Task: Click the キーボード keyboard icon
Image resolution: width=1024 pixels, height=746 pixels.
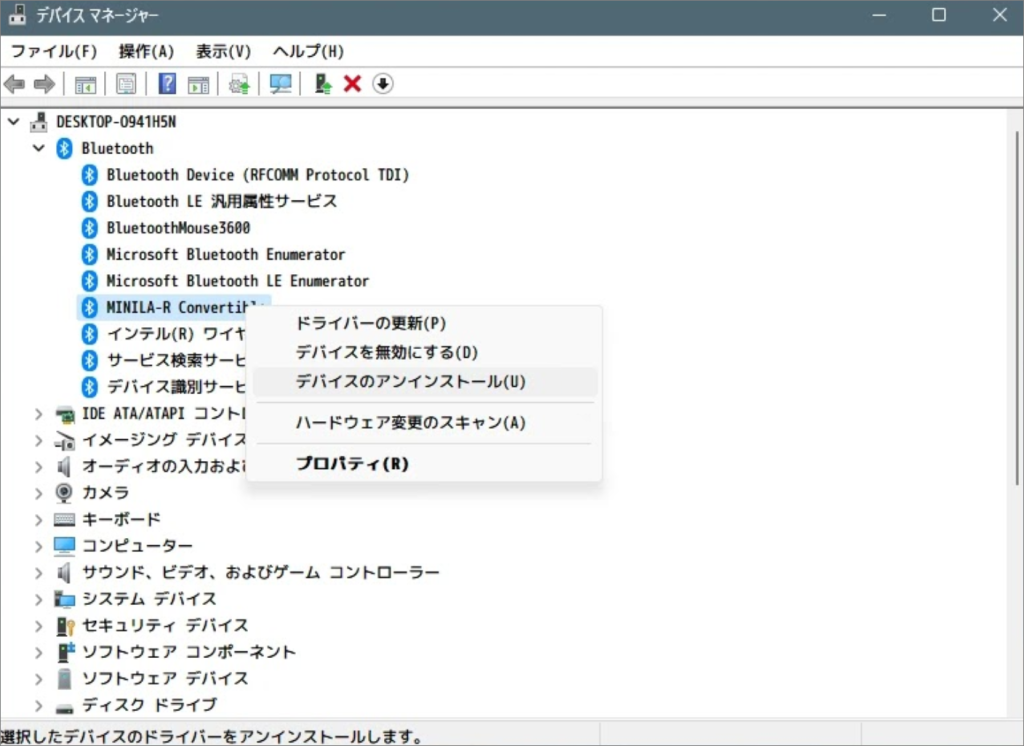Action: pyautogui.click(x=64, y=519)
